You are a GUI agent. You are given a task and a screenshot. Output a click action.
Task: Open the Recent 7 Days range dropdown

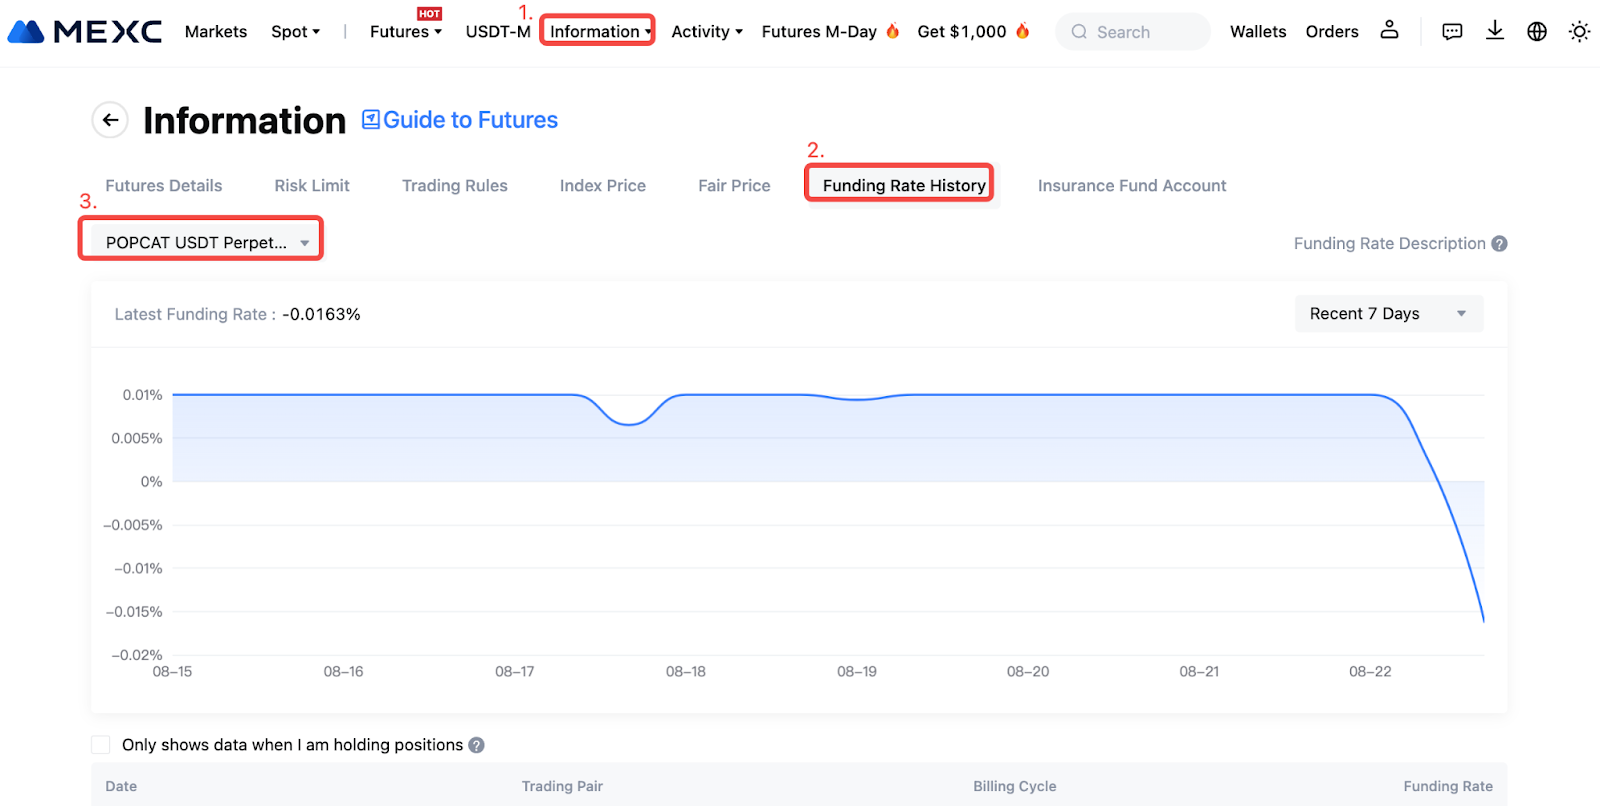pyautogui.click(x=1388, y=314)
